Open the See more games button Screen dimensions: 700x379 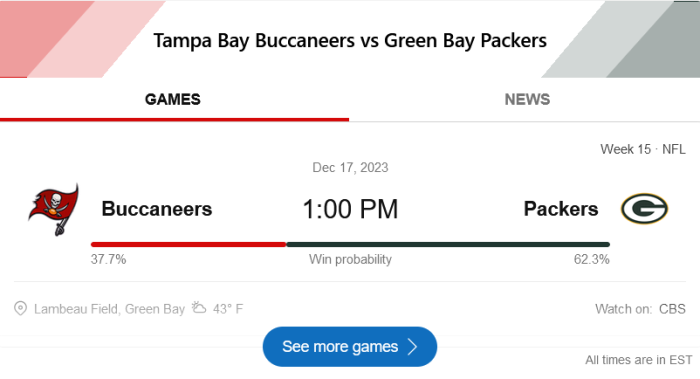[350, 346]
